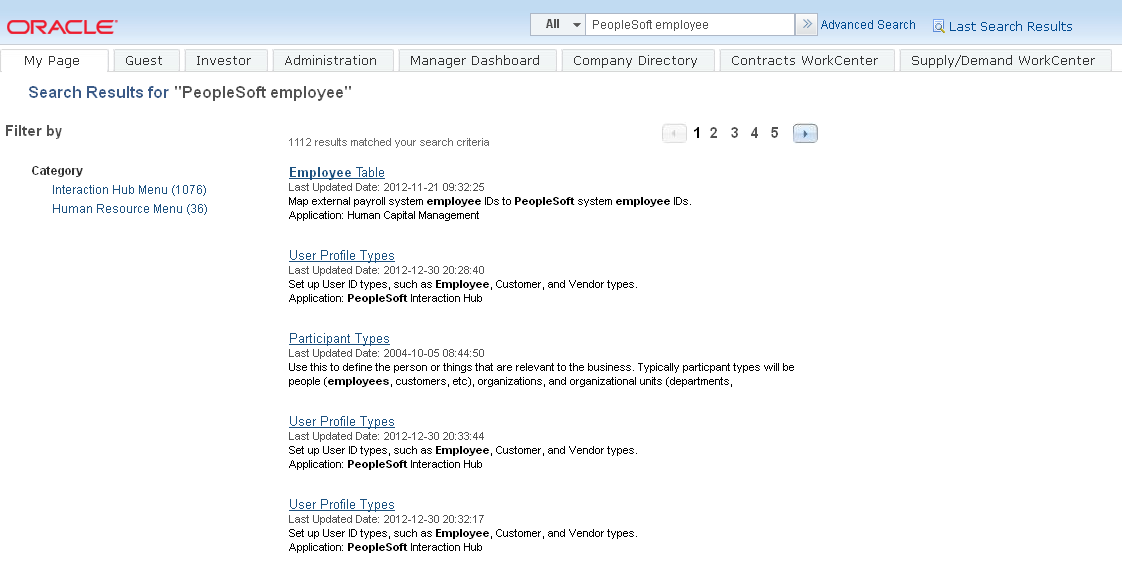Screen dimensions: 1122x563
Task: Open the Investor tab
Action: pos(224,61)
